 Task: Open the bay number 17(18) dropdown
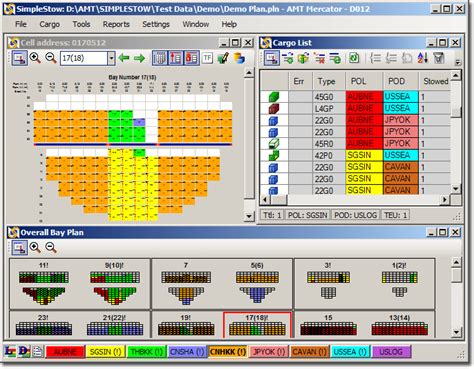111,58
